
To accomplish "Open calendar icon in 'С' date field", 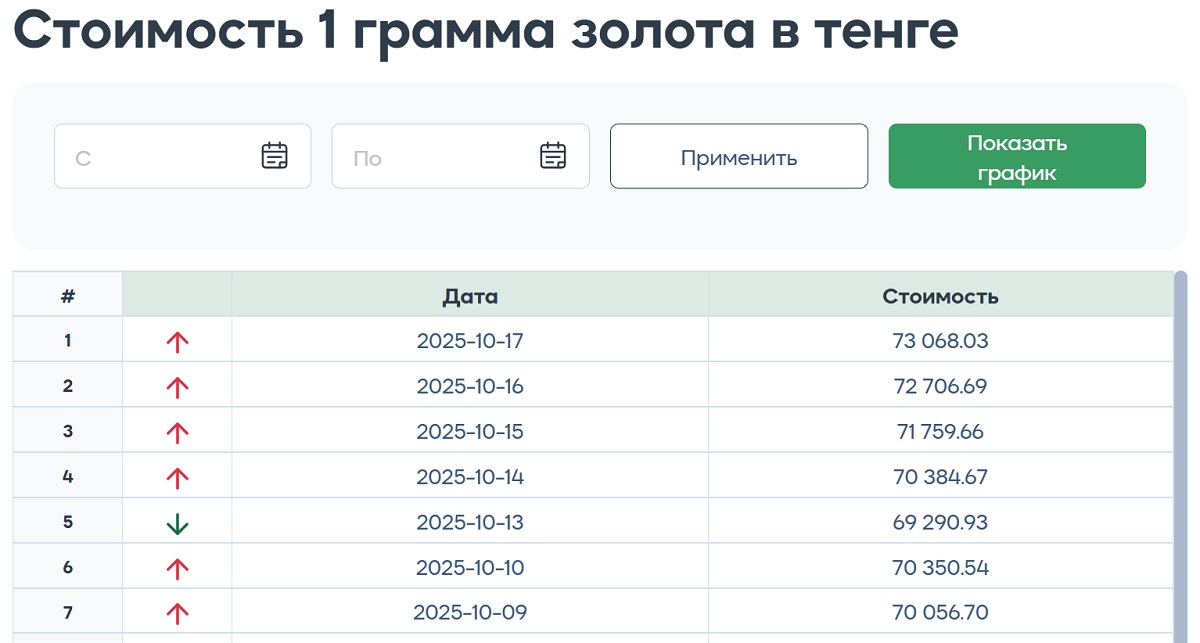I will tap(275, 156).
